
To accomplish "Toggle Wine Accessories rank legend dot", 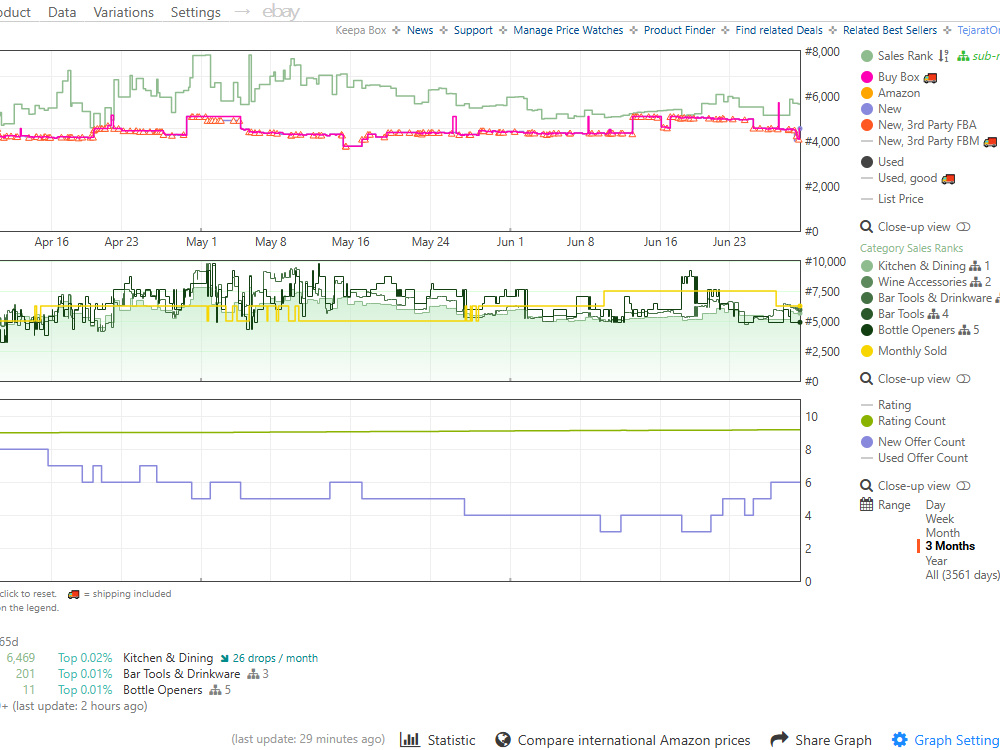I will coord(867,282).
